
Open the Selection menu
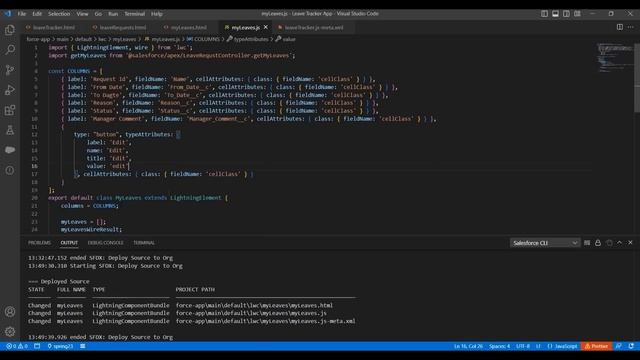tap(59, 13)
